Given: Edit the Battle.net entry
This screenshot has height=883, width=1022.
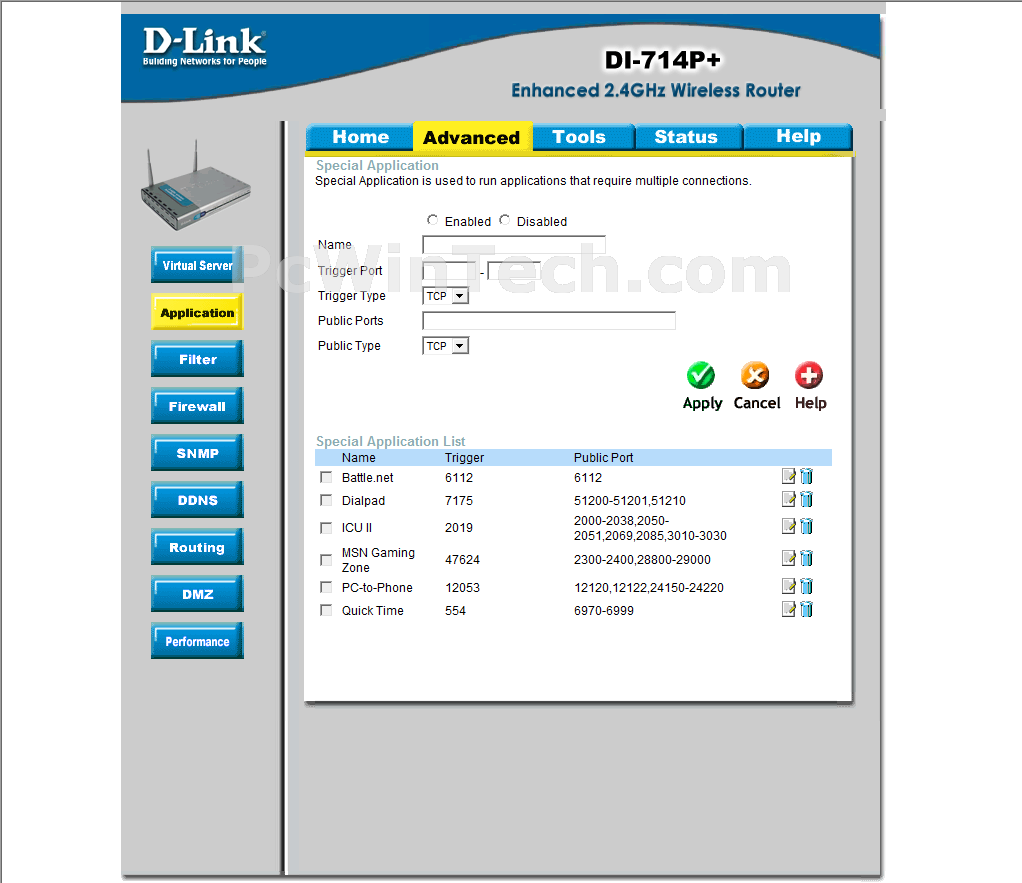Looking at the screenshot, I should [789, 476].
